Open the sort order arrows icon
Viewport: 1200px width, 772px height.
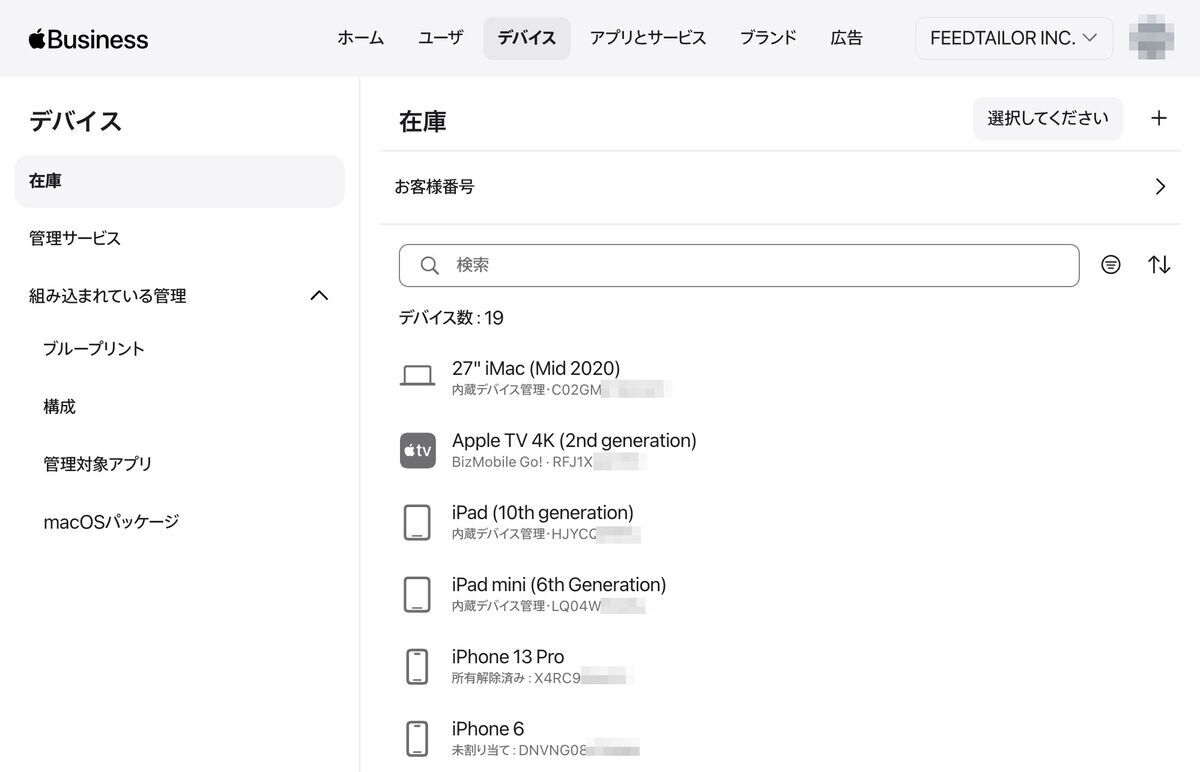1159,265
